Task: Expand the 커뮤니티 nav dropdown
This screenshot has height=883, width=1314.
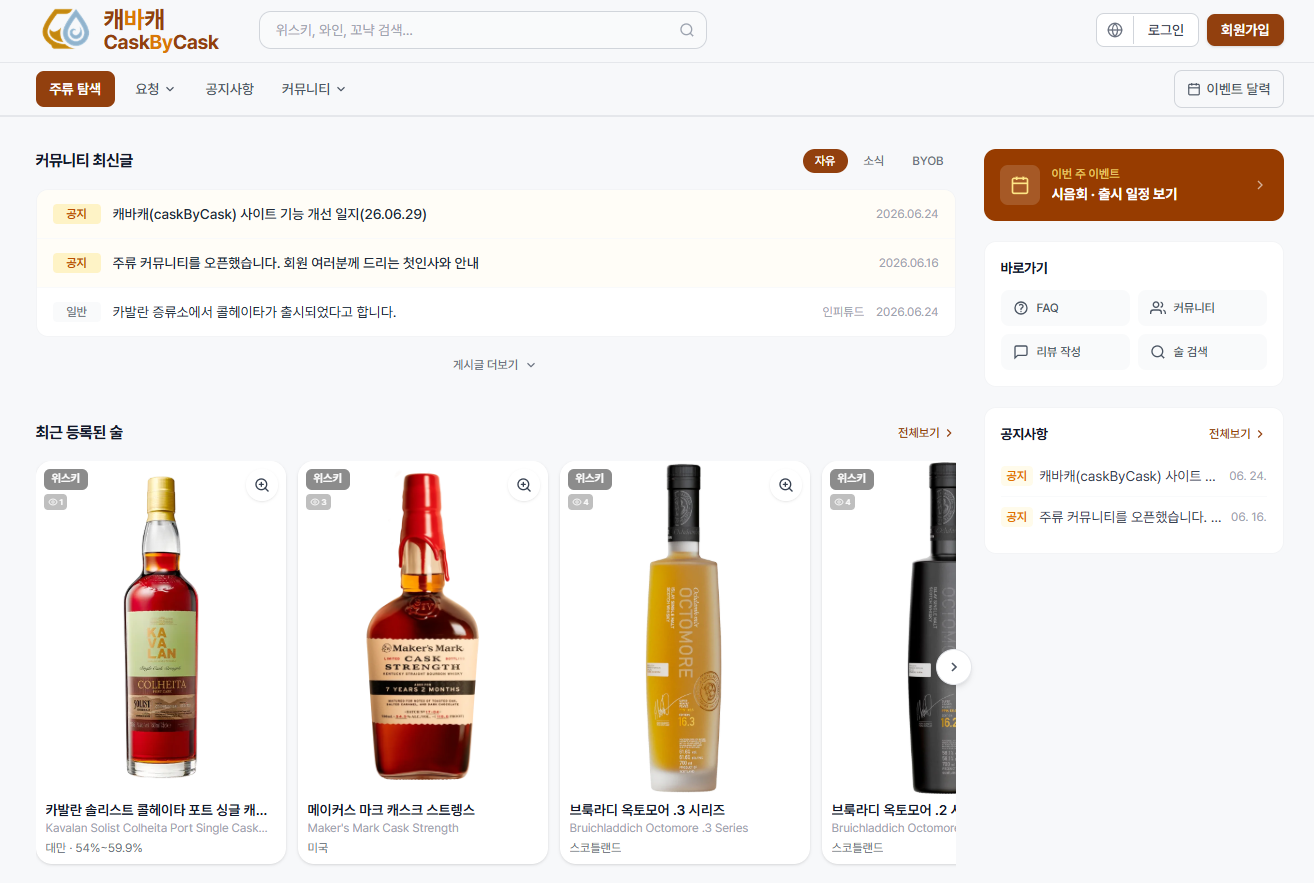Action: pos(313,89)
